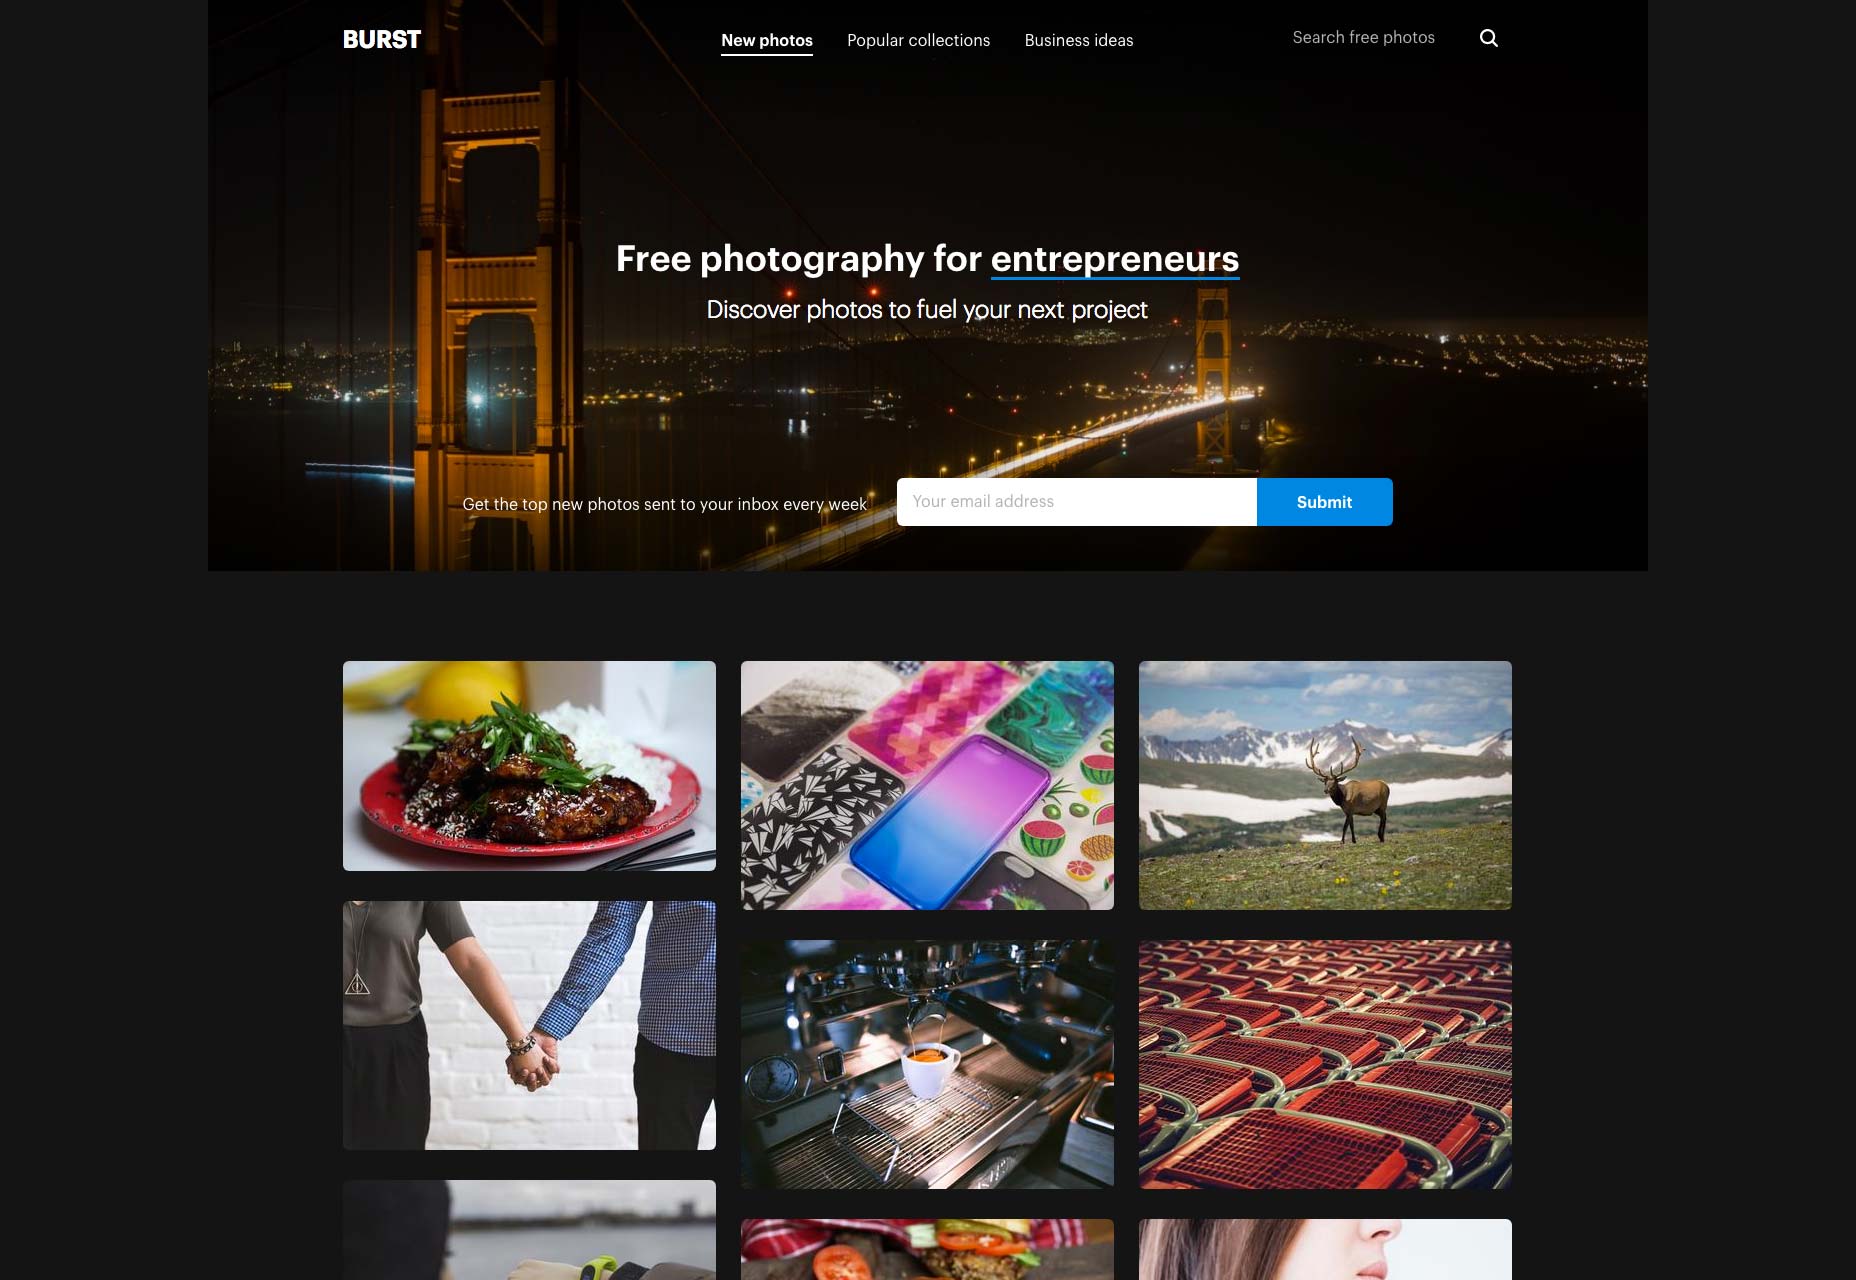The image size is (1856, 1280).
Task: Select the New photos tab
Action: pyautogui.click(x=767, y=40)
